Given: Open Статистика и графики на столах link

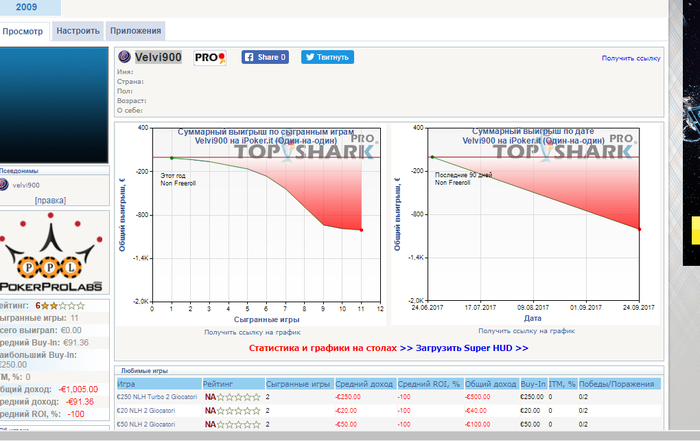Looking at the screenshot, I should 322,348.
